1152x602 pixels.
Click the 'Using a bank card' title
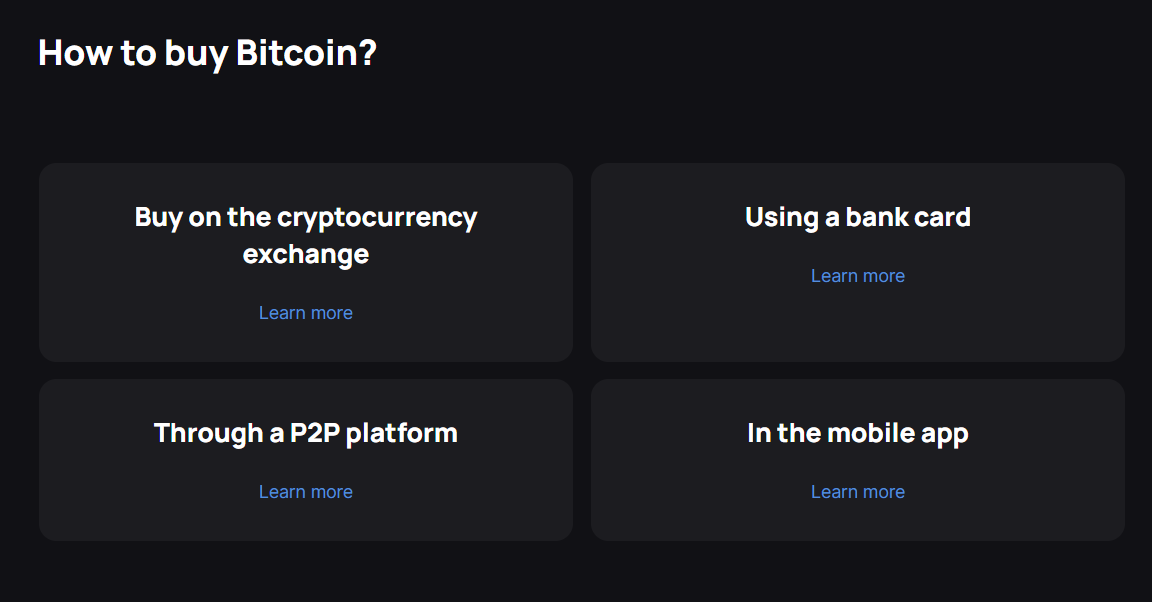coord(857,217)
